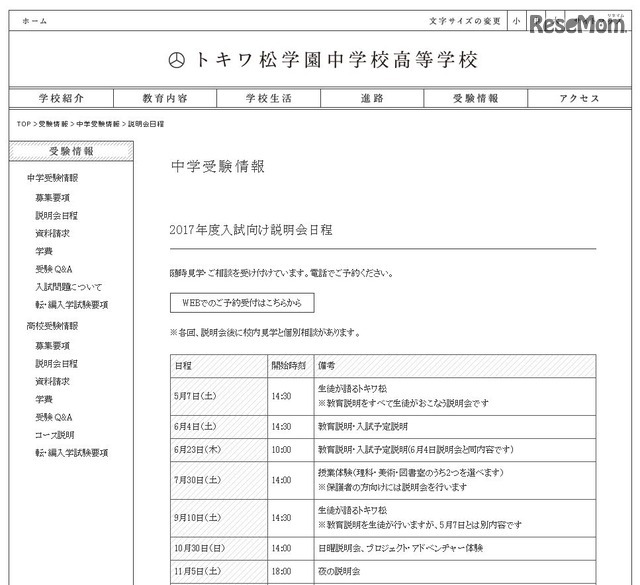
Task: Click the 文字サイズの変更 label
Action: (464, 21)
